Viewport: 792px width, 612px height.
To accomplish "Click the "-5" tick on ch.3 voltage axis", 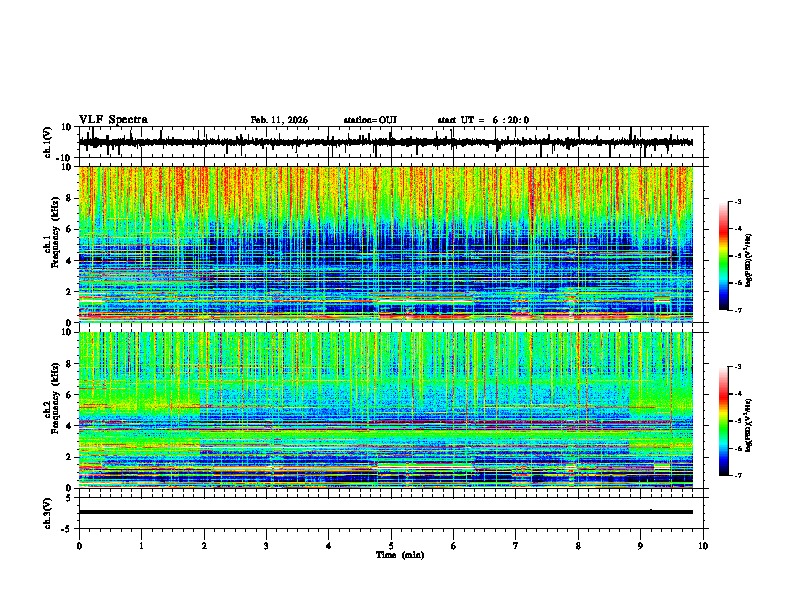I will coord(68,529).
